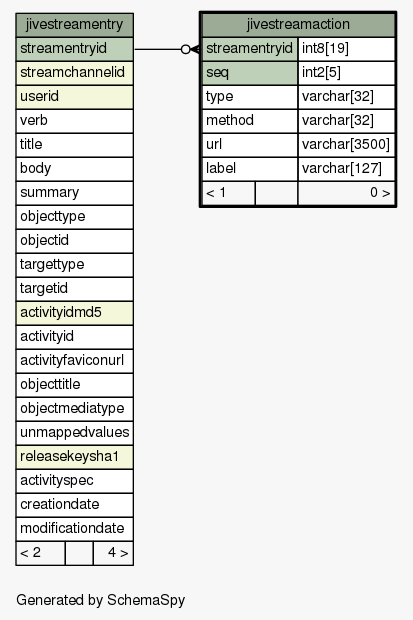
Task: Select the activityidmd5 column row
Action: pyautogui.click(x=74, y=313)
